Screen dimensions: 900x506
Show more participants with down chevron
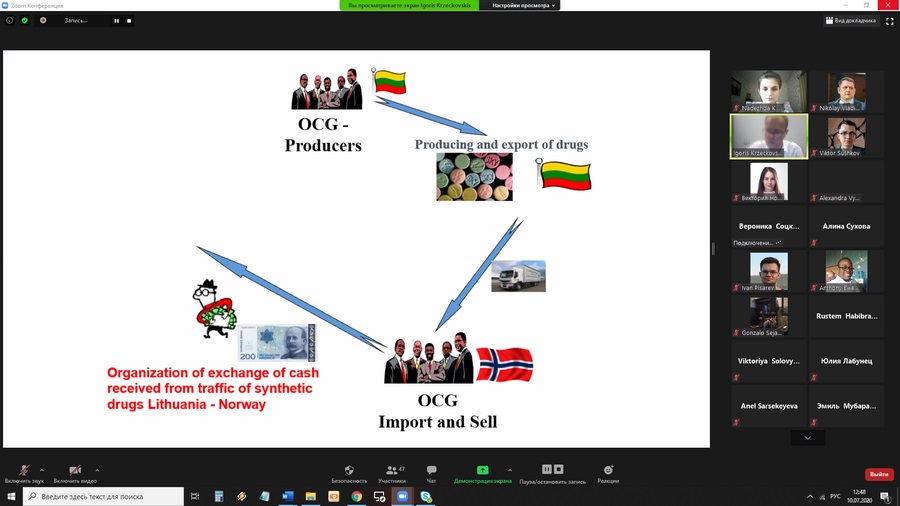point(808,438)
